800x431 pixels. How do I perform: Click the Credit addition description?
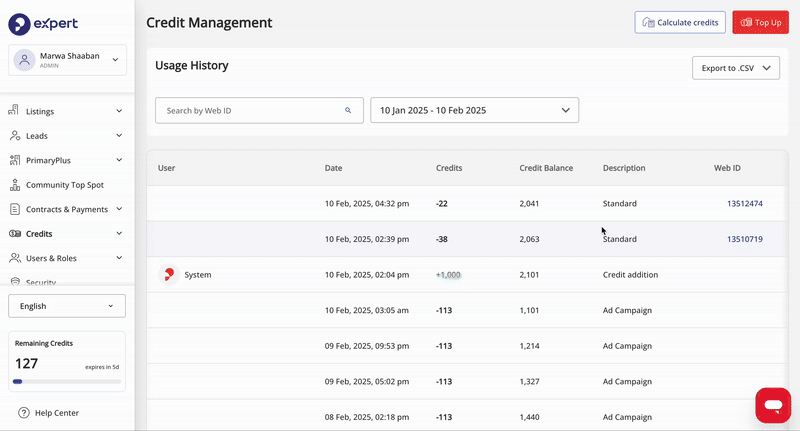click(x=630, y=275)
